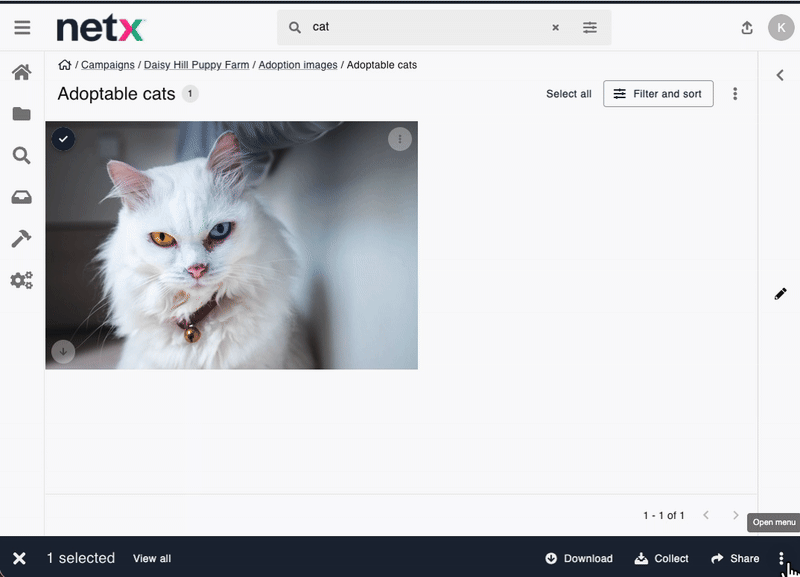
Task: Open the hamburger navigation menu
Action: [22, 28]
